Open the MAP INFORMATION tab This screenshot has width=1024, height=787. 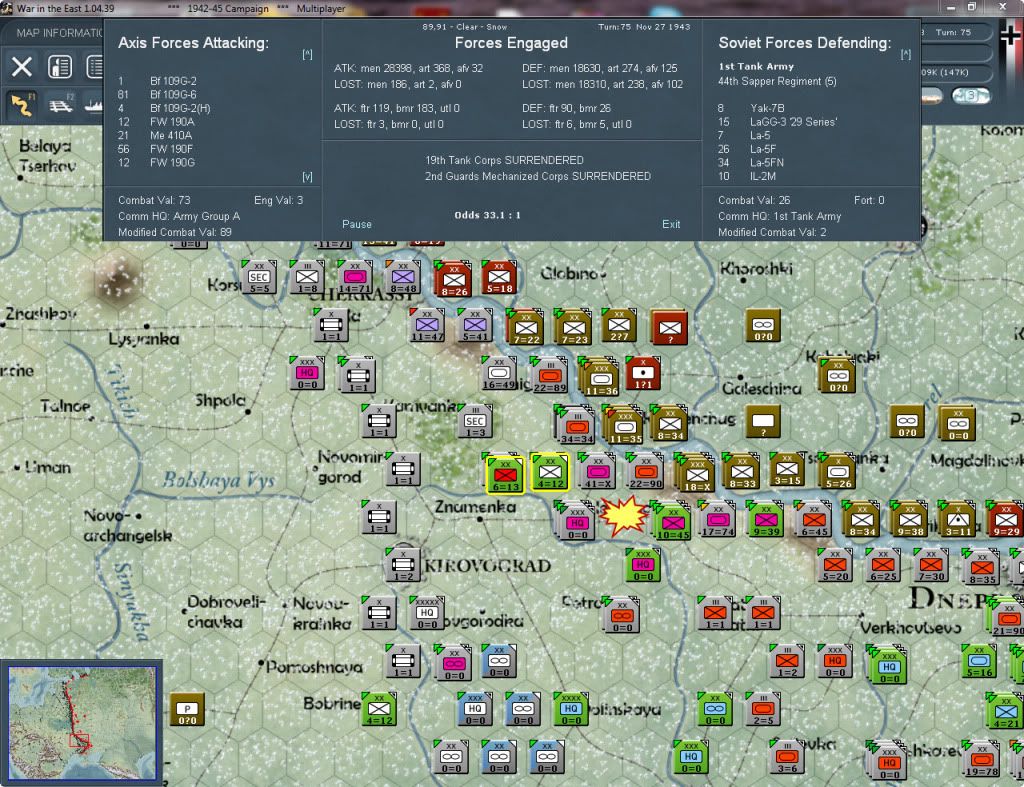pos(59,33)
